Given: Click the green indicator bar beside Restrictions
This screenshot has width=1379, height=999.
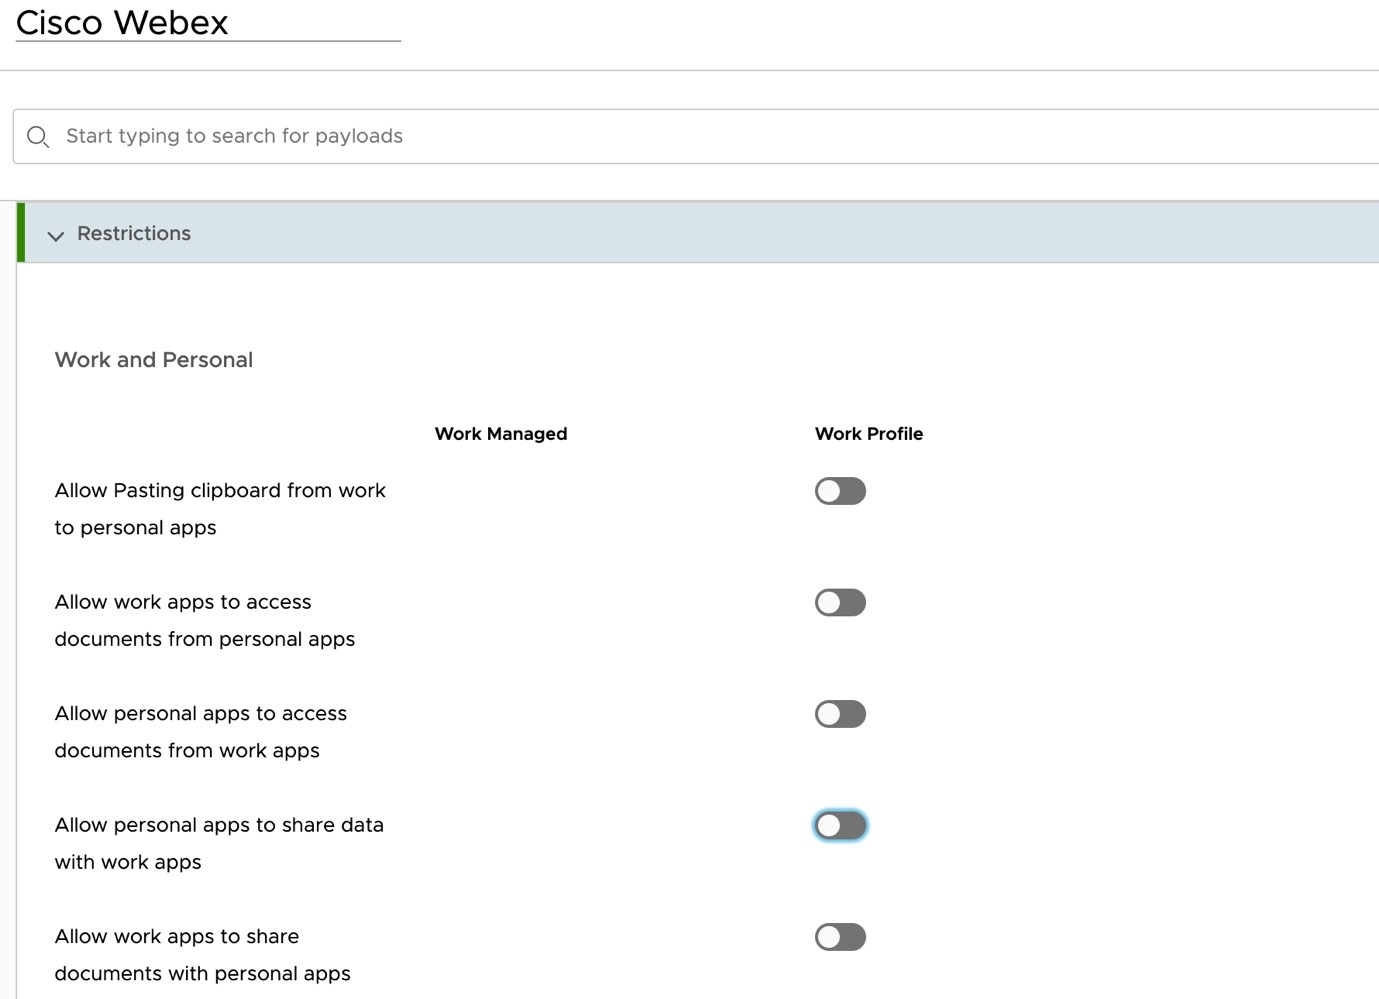Looking at the screenshot, I should point(20,232).
